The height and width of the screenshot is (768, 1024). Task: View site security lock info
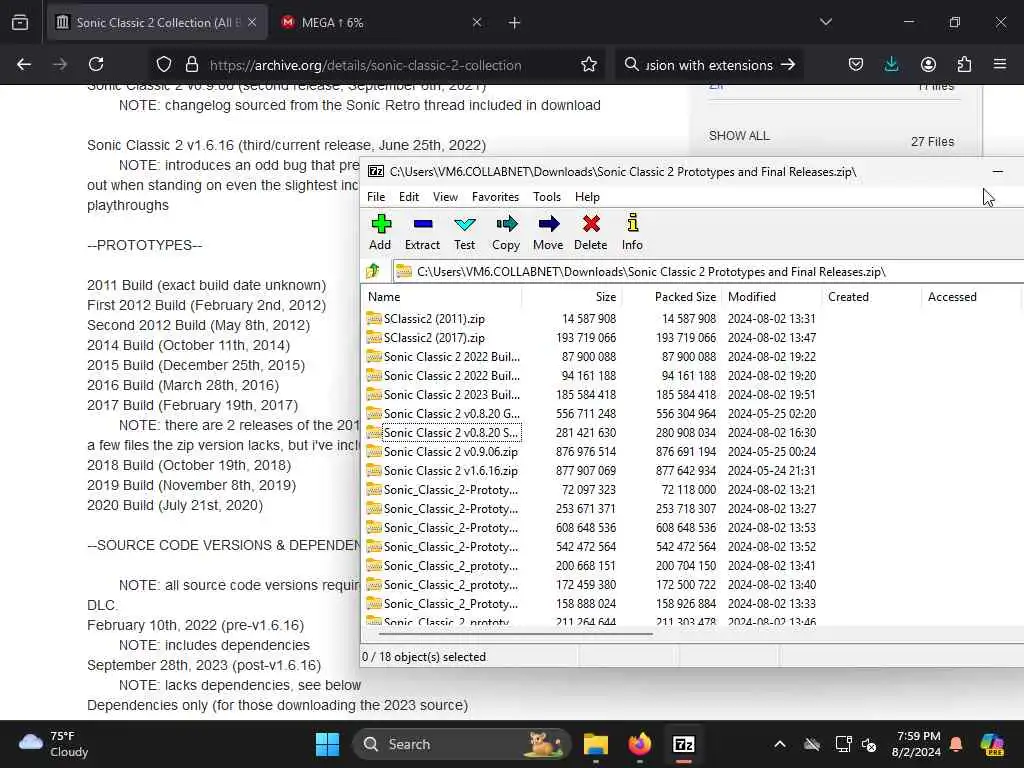point(191,65)
